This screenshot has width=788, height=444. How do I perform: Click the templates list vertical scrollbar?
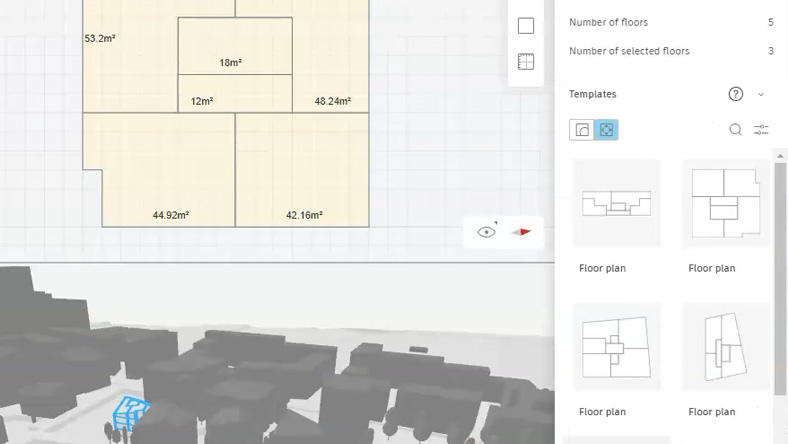780,279
